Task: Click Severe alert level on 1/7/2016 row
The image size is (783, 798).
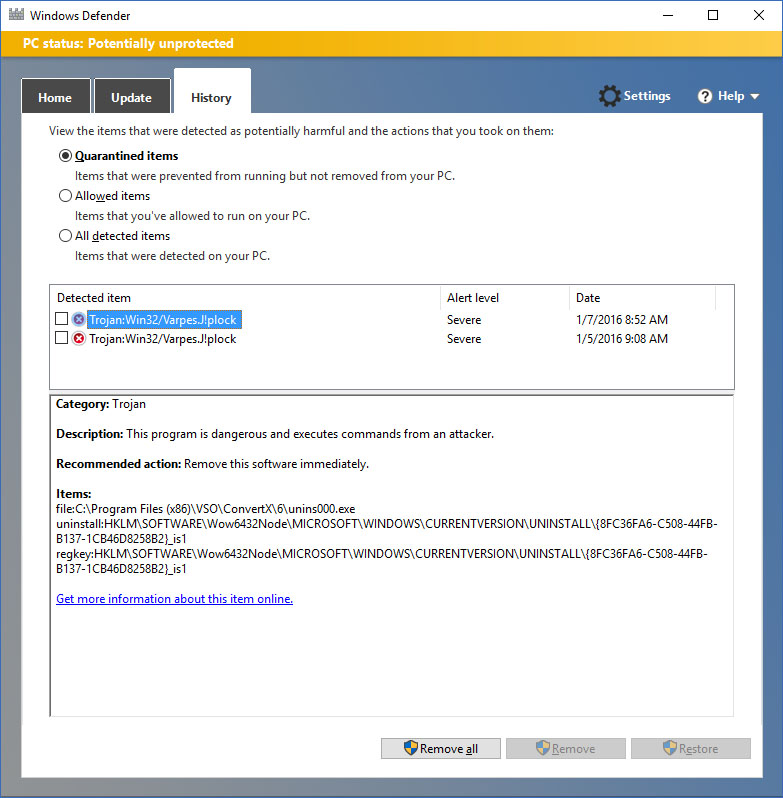Action: [464, 320]
